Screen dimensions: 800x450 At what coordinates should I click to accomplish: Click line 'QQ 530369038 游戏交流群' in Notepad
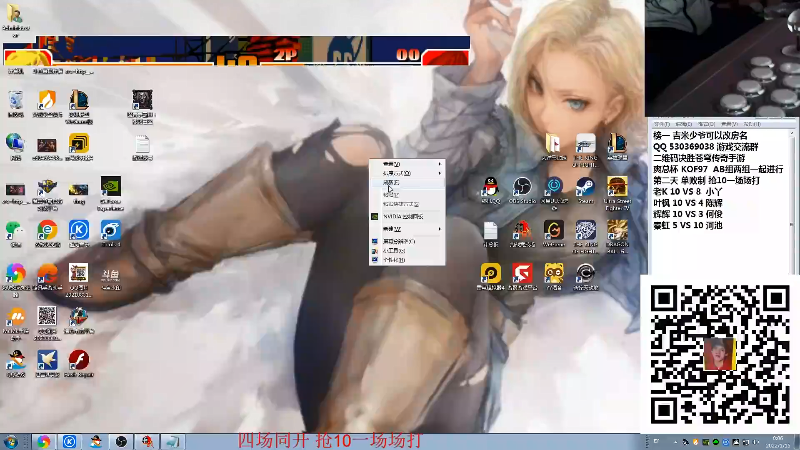706,147
